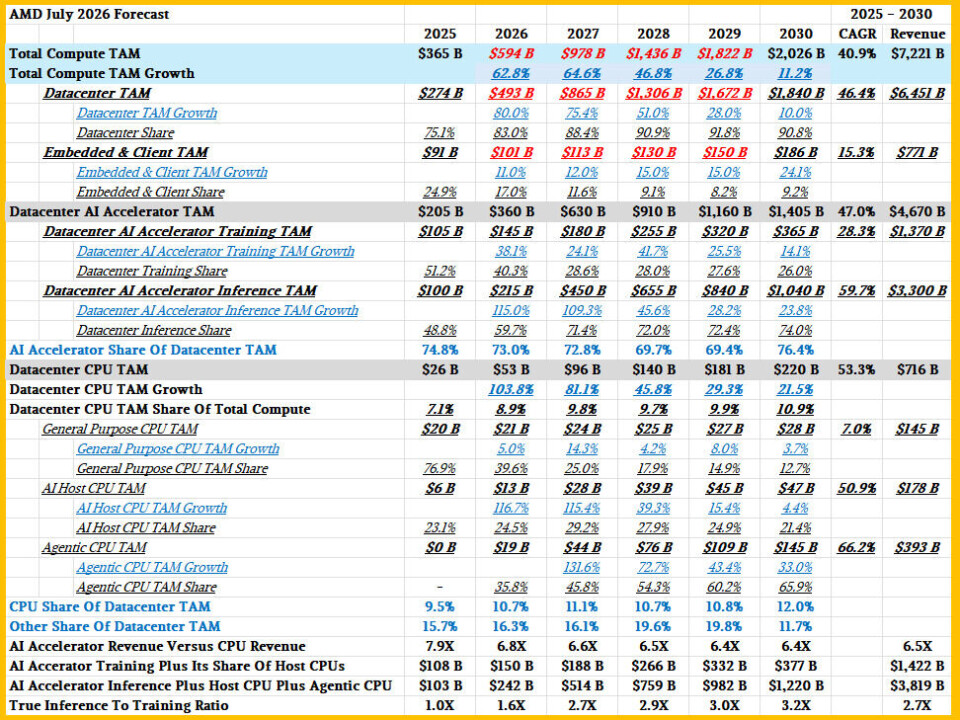Open the Datacenter TAM Growth row label link
This screenshot has height=720, width=960.
146,113
